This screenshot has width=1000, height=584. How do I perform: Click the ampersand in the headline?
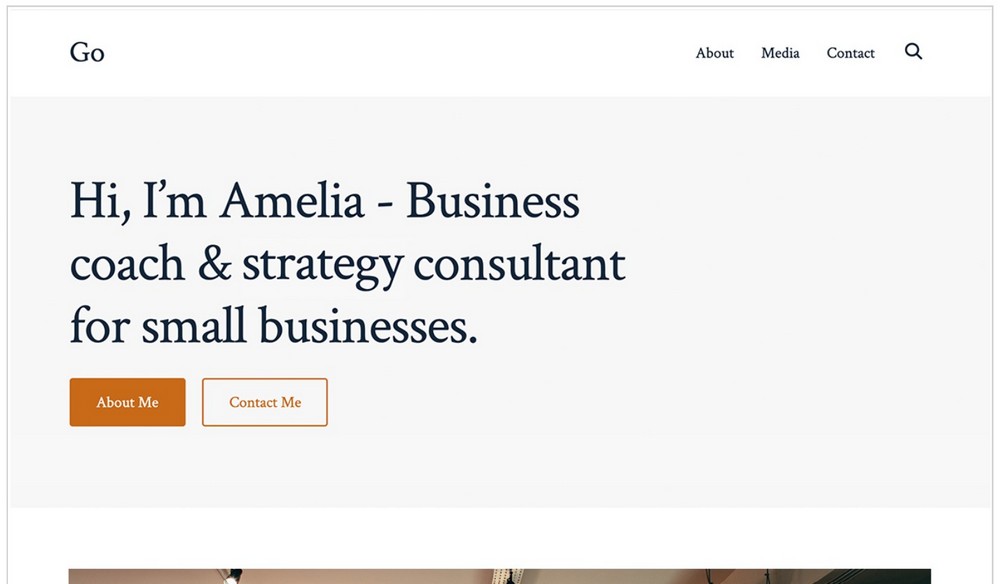pyautogui.click(x=214, y=265)
